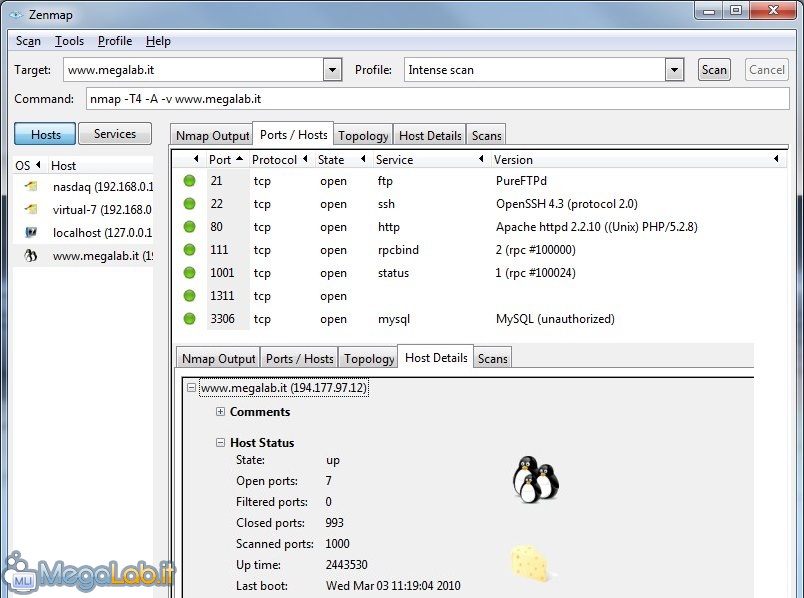Sort ports by the Port column header
The image size is (804, 598).
coord(226,160)
